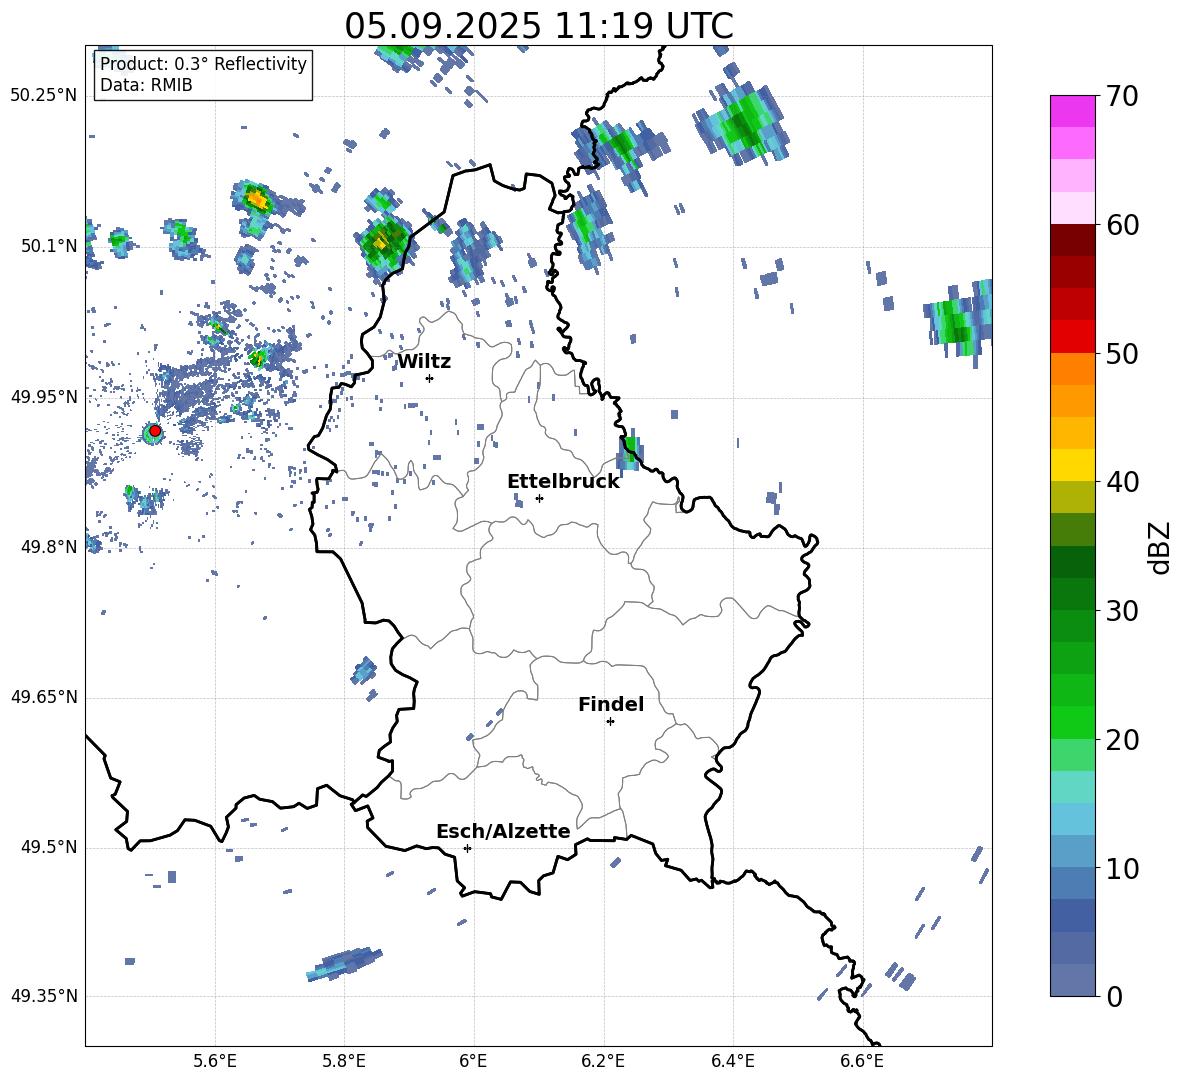Click the green echo on the border east of Ettelbruck
This screenshot has height=1081, width=1184.
pyautogui.click(x=628, y=451)
